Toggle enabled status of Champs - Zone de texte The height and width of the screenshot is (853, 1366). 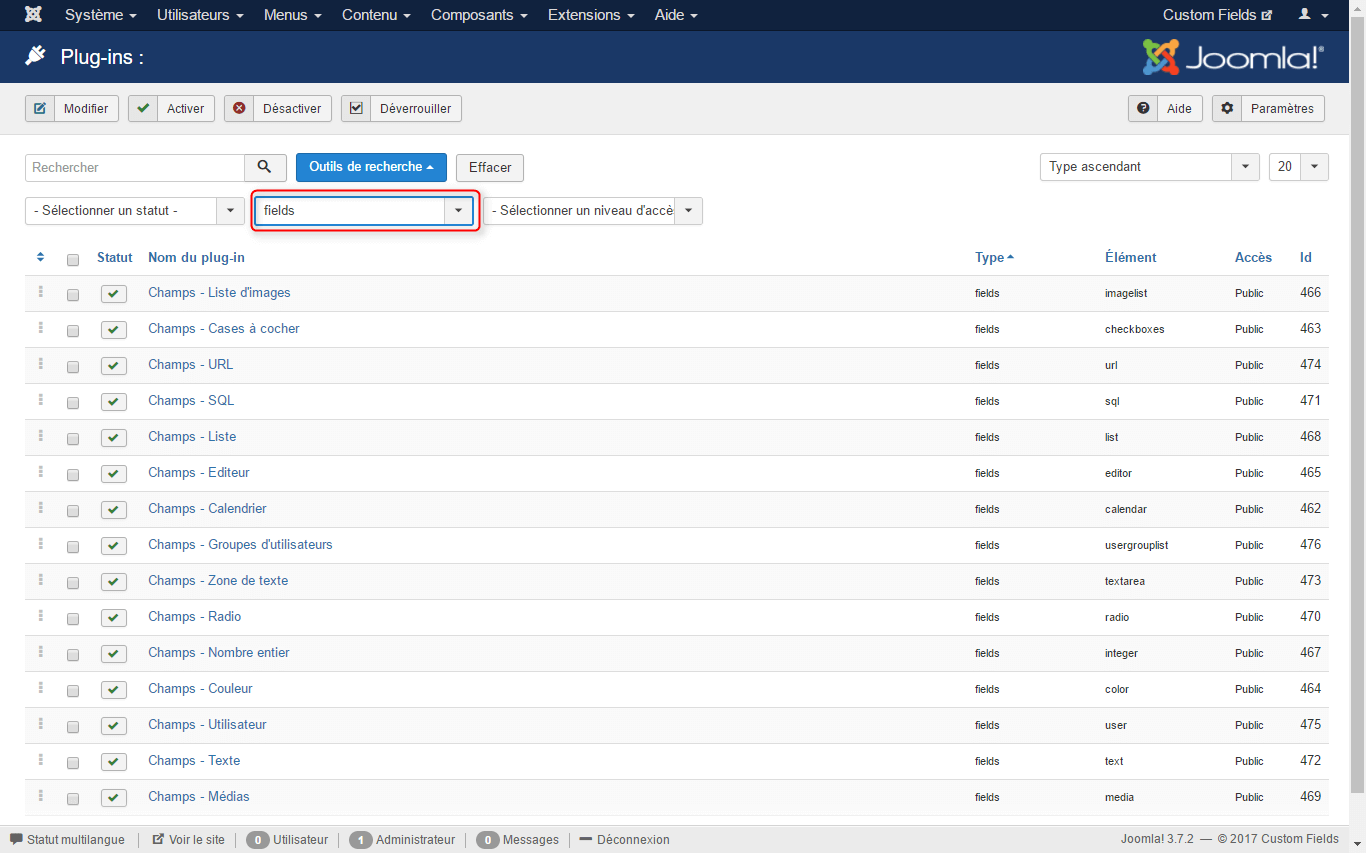(x=114, y=582)
